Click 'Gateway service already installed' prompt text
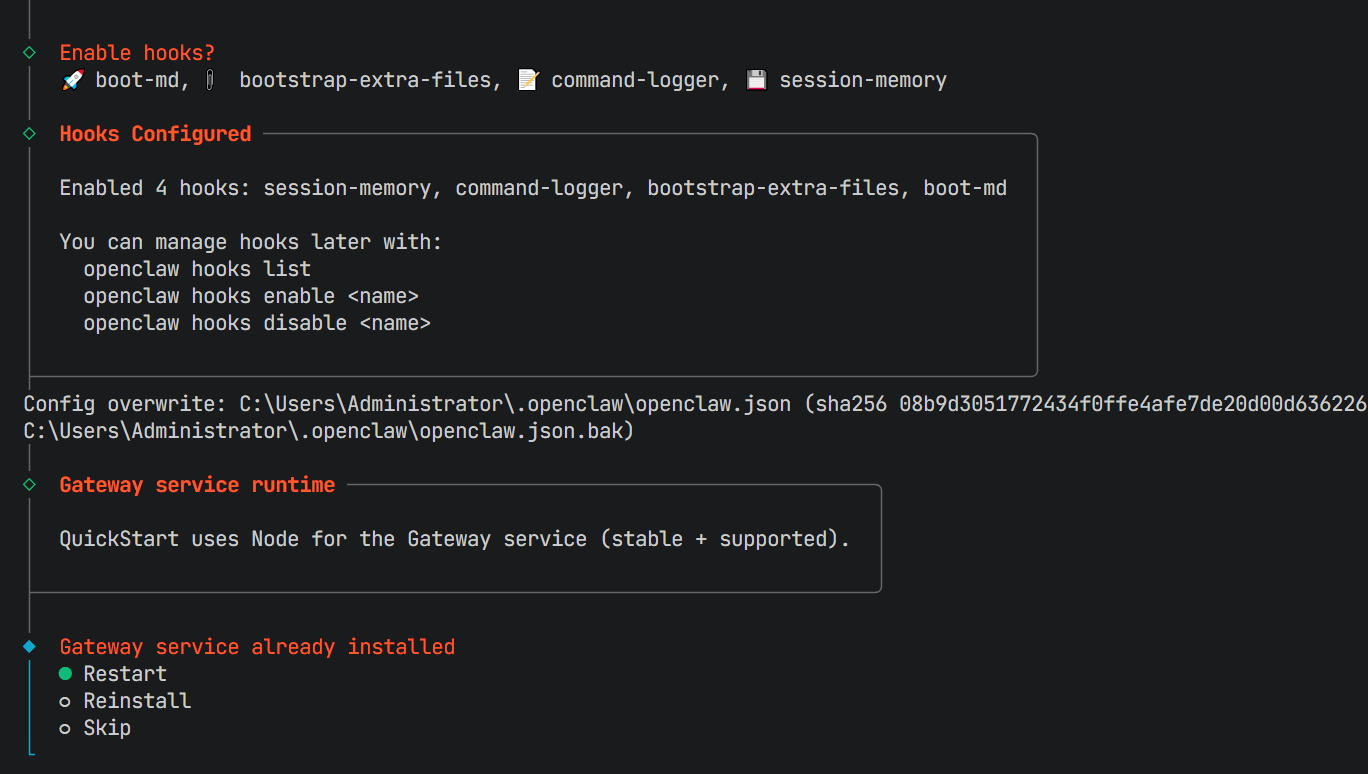The image size is (1368, 774). (257, 647)
